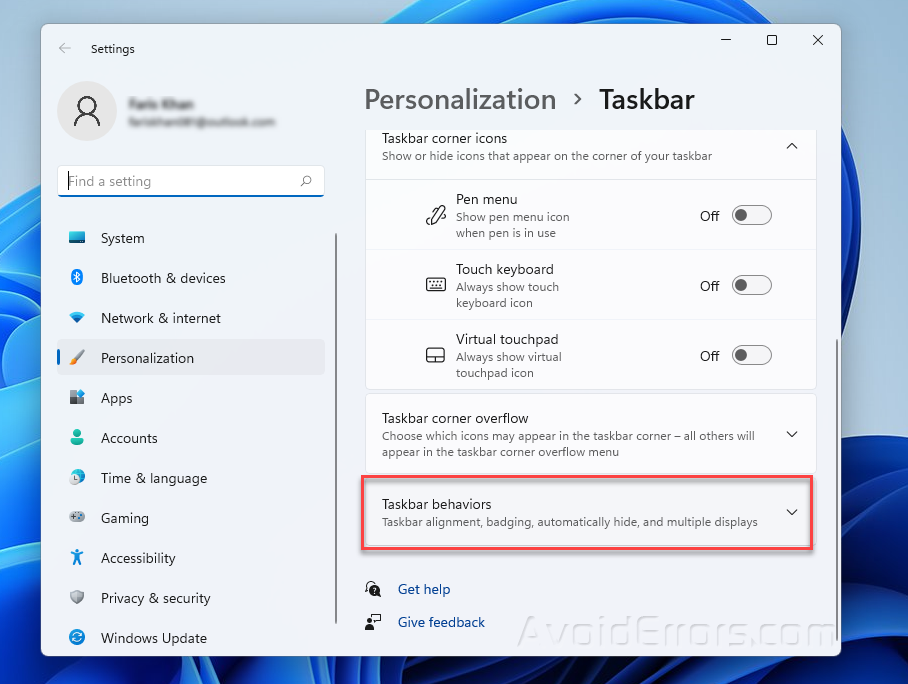Screen dimensions: 908x684
Task: Click the Virtual touchpad icon
Action: pyautogui.click(x=435, y=355)
